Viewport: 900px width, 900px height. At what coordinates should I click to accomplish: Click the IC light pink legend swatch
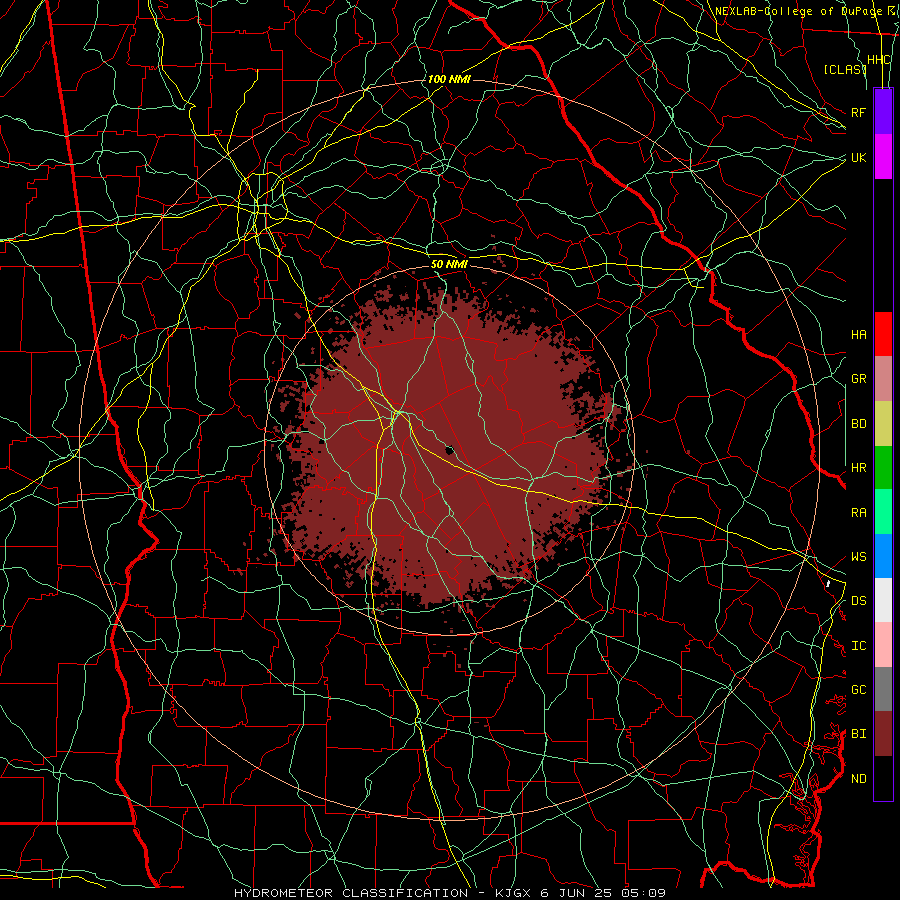(x=883, y=645)
